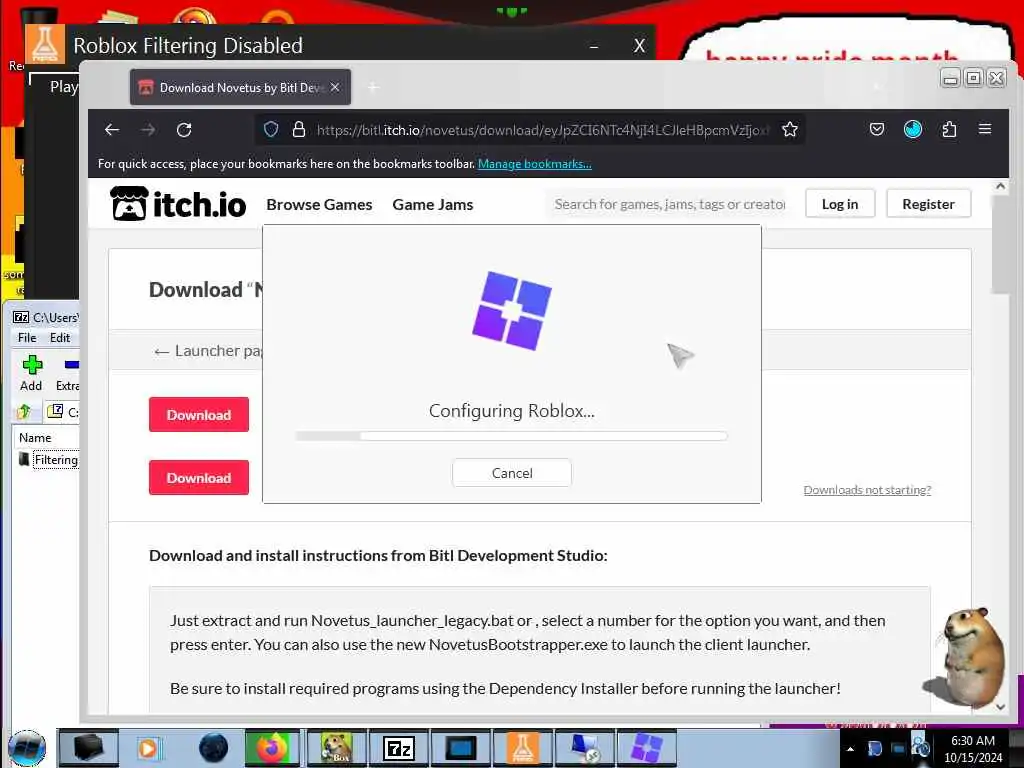Close the Download Novetus tab
This screenshot has width=1024, height=768.
pos(335,87)
